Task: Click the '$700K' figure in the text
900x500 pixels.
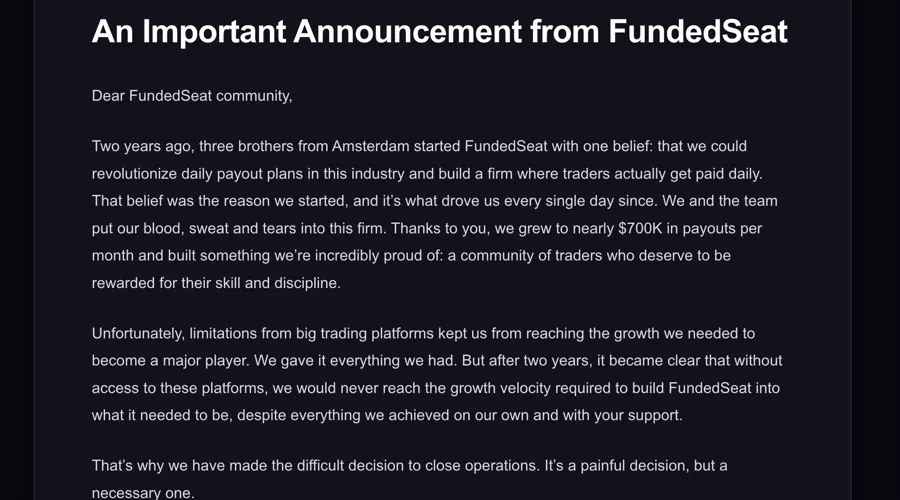Action: click(x=640, y=228)
